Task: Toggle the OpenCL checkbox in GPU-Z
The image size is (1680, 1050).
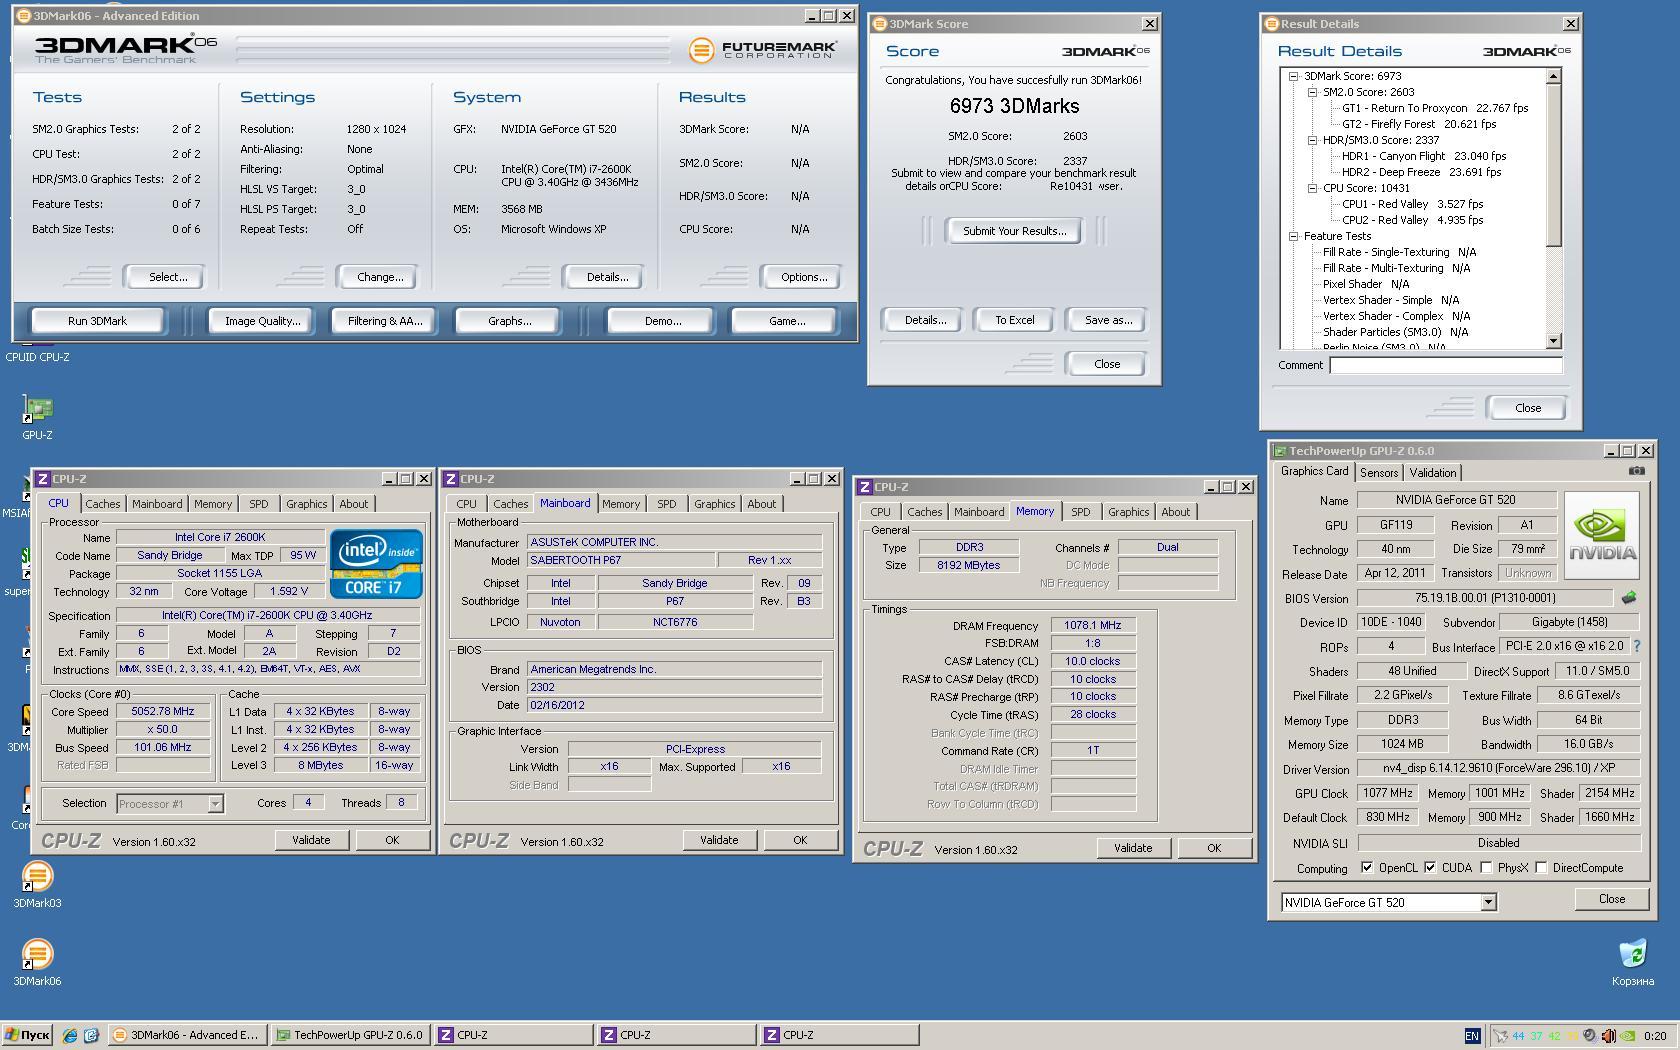Action: (1367, 868)
